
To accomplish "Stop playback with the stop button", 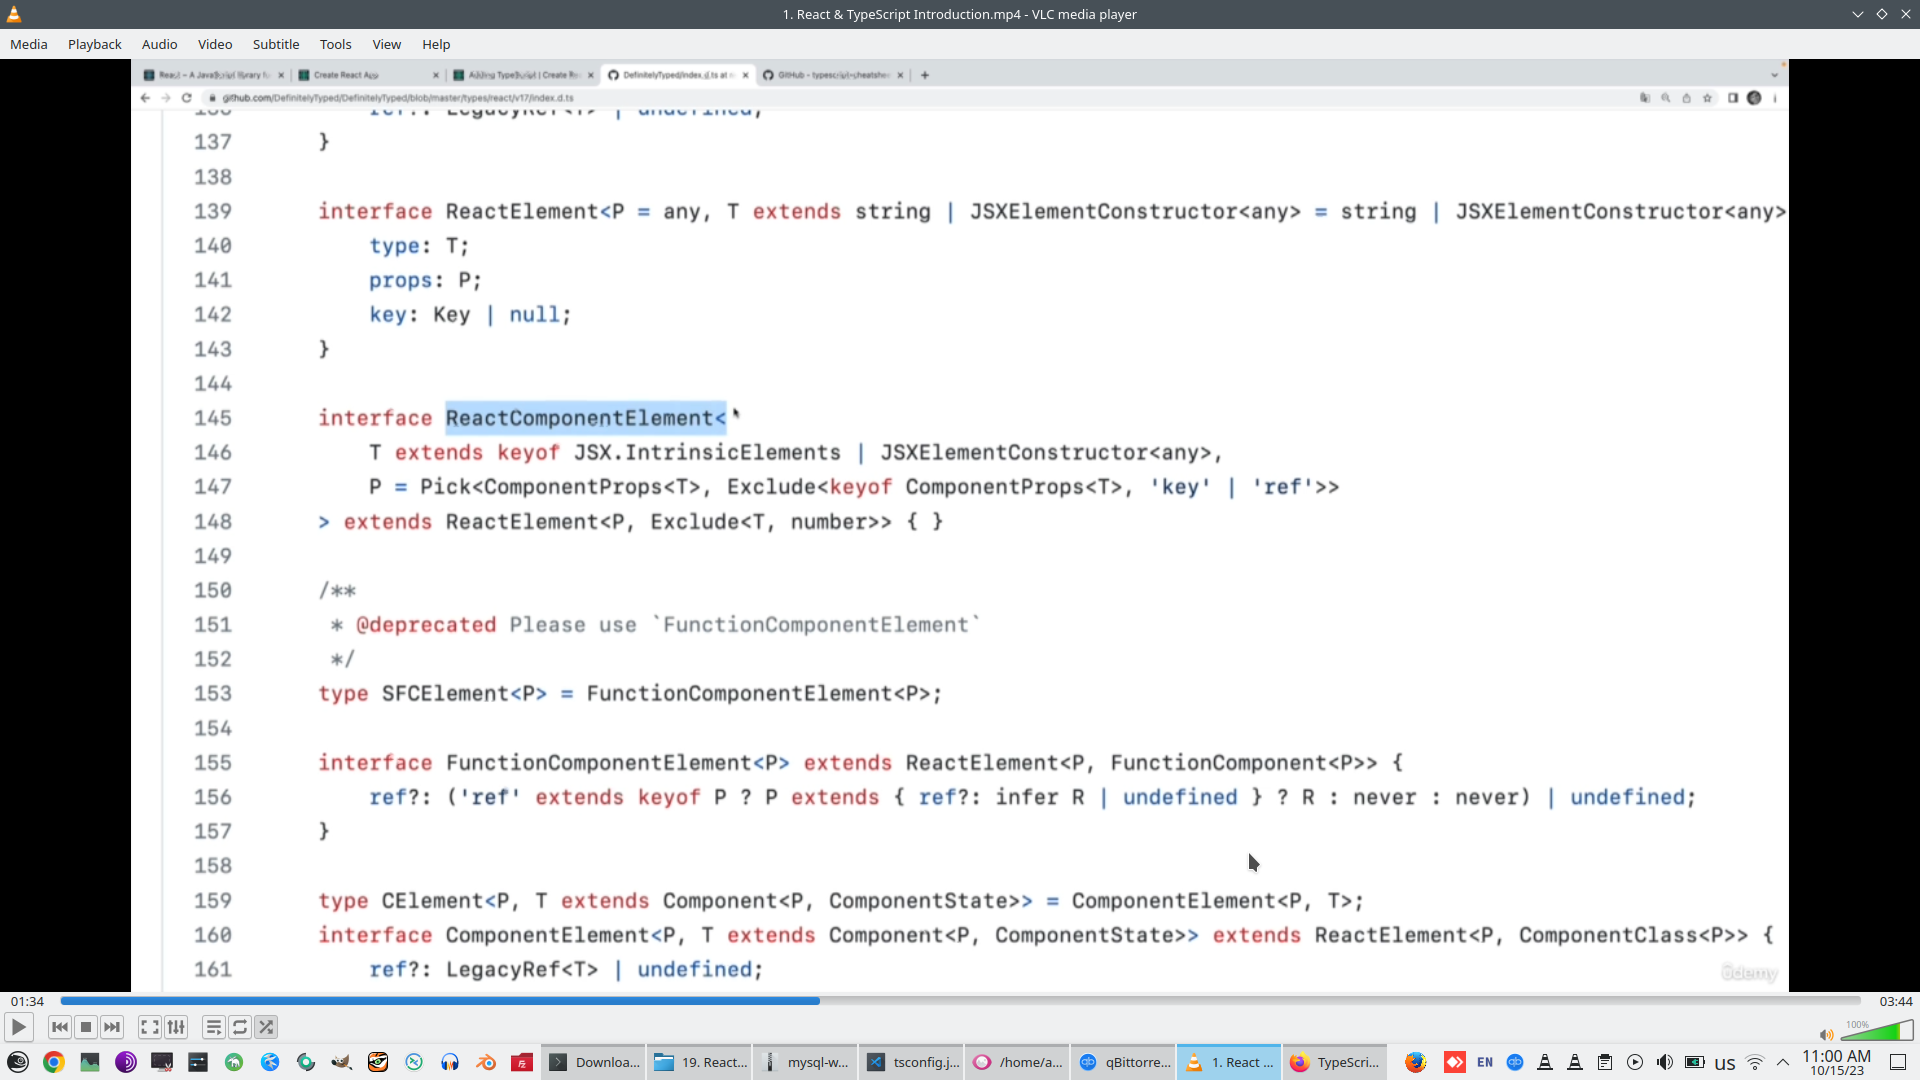I will point(86,1027).
